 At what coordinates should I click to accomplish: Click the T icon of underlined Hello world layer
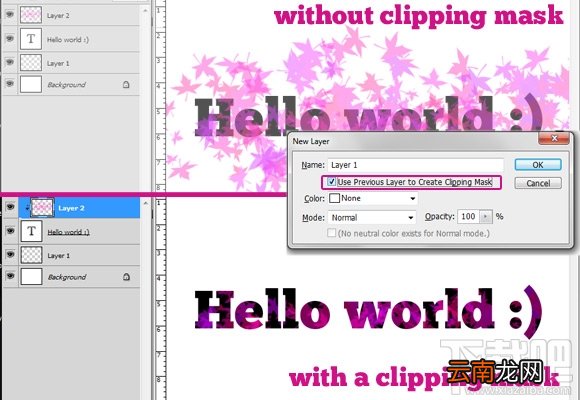[31, 231]
